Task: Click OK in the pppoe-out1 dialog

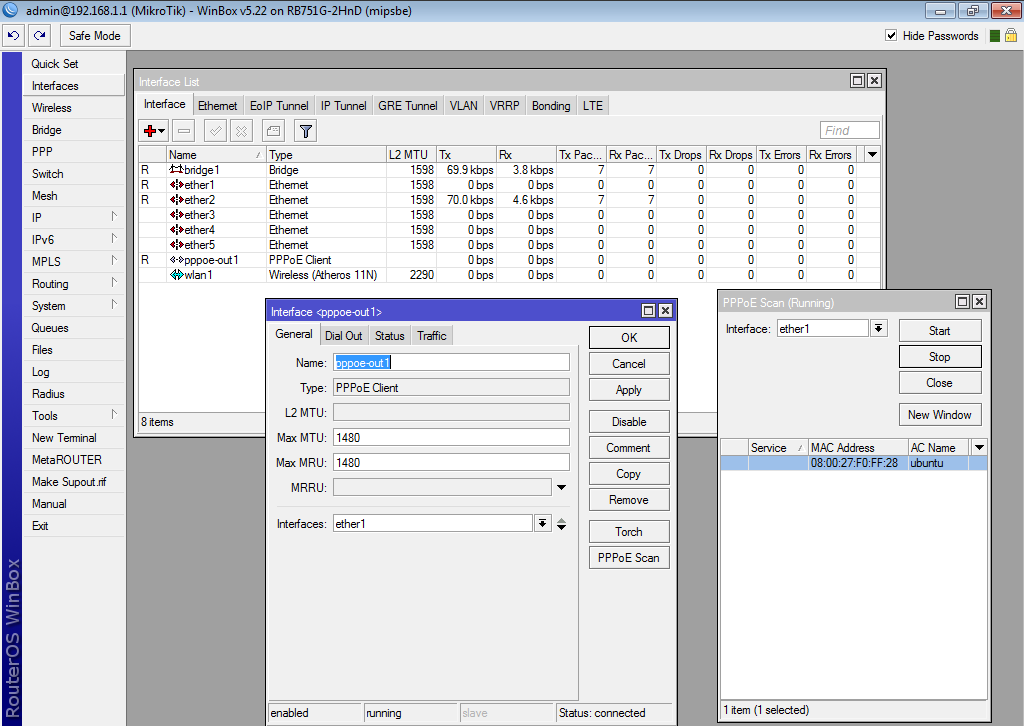Action: coord(629,338)
